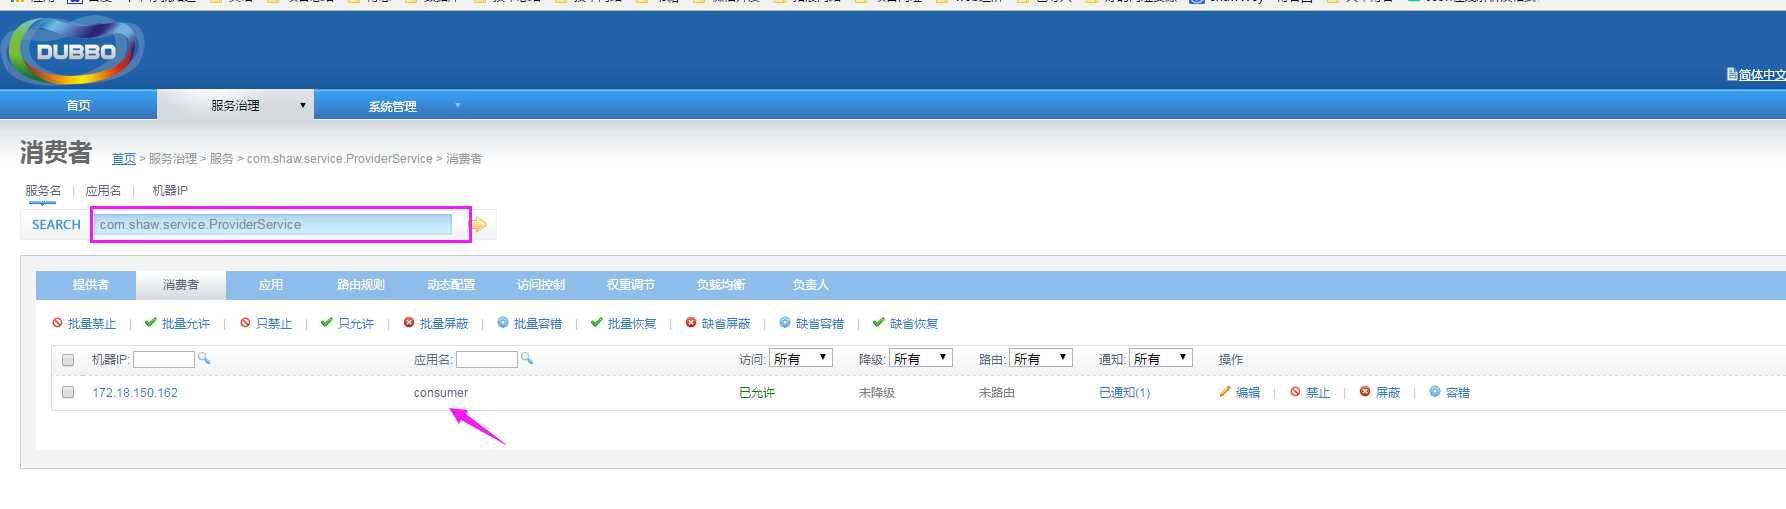The height and width of the screenshot is (509, 1786).
Task: Click the 机器IP filter input box
Action: pyautogui.click(x=164, y=359)
